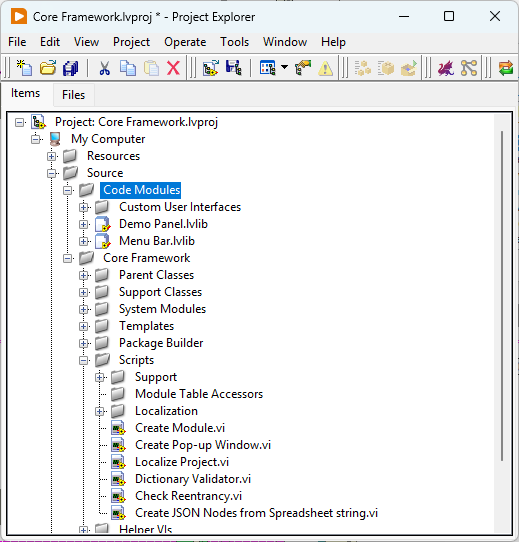
Task: Click the red Delete X icon
Action: [173, 68]
